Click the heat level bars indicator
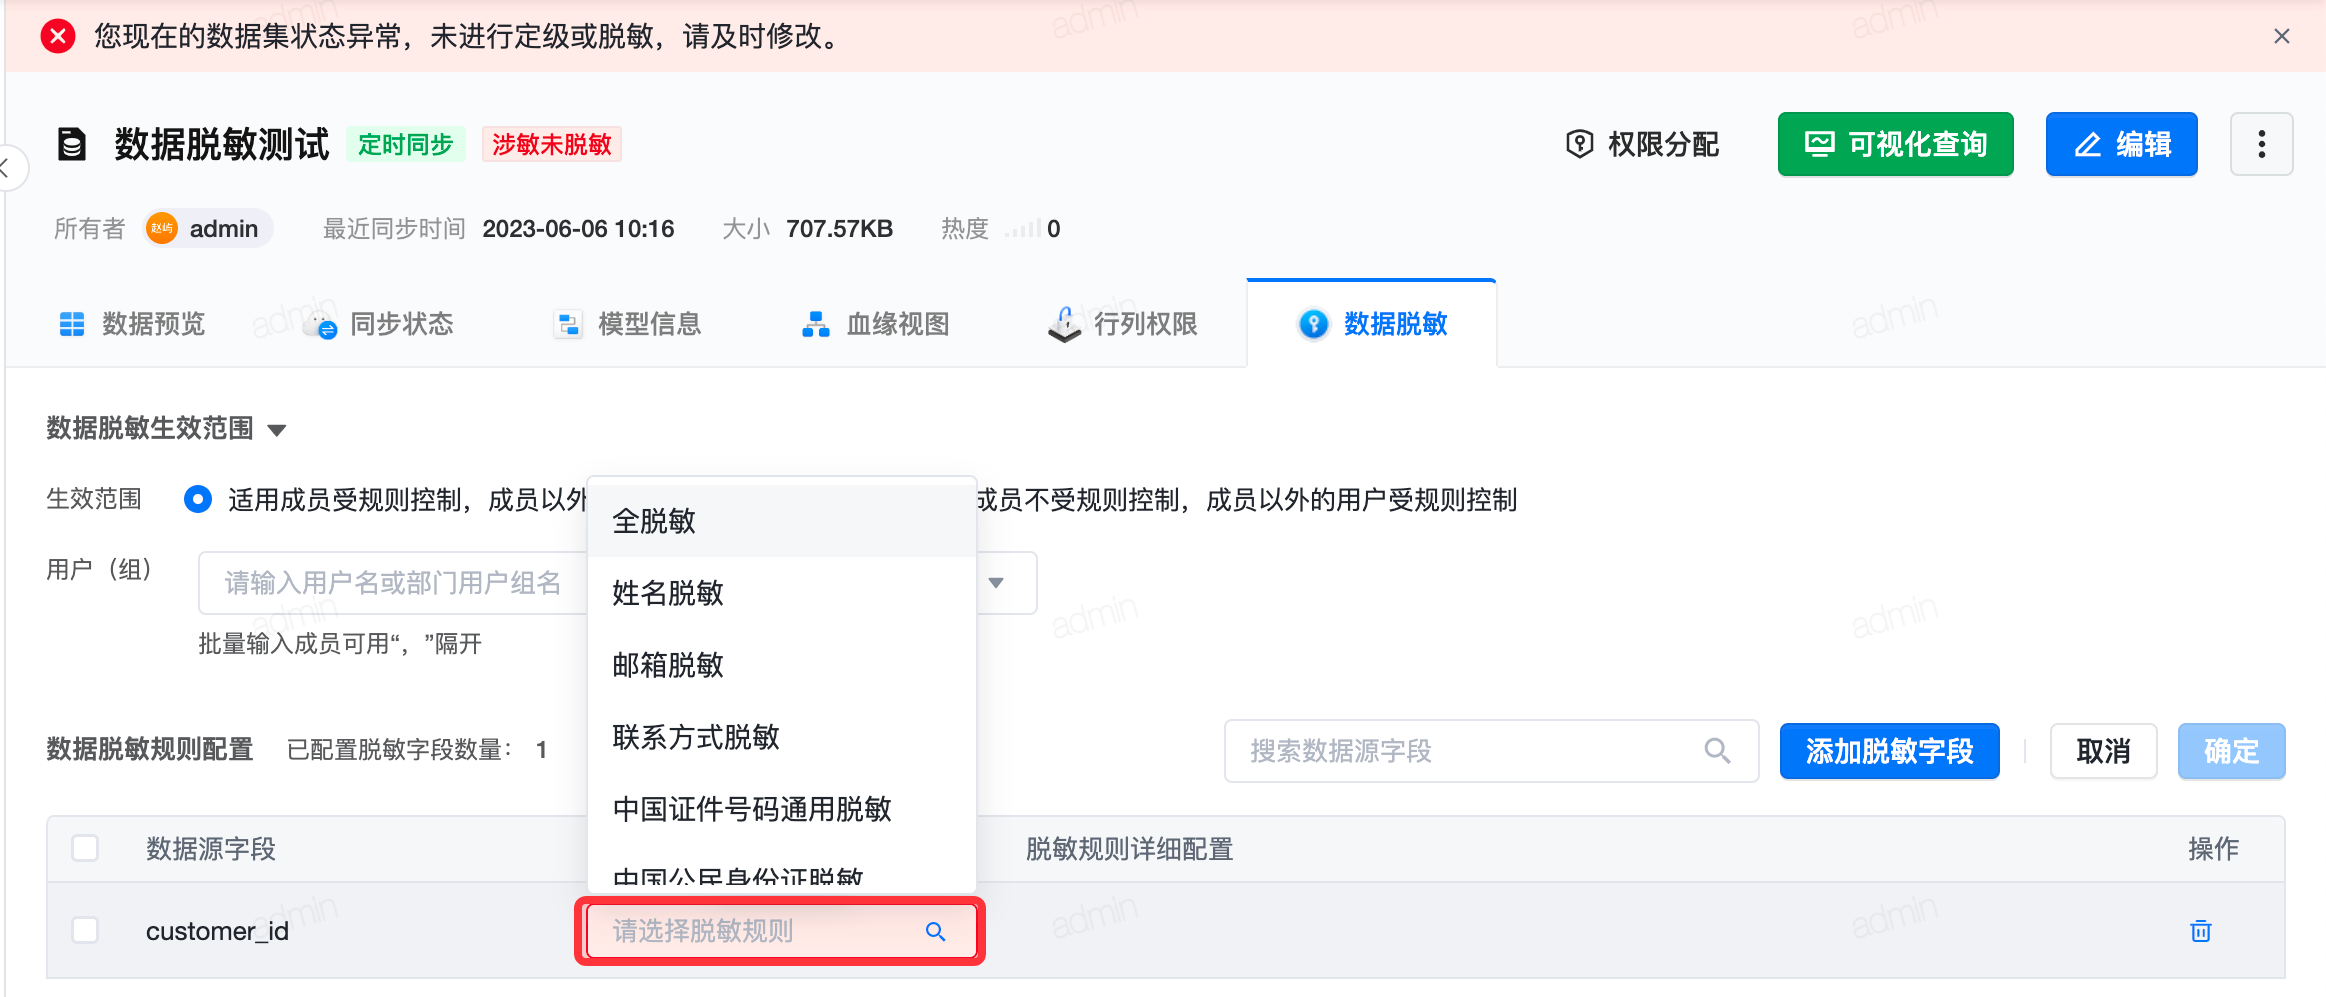Screen dimensions: 2326x997 (1023, 229)
